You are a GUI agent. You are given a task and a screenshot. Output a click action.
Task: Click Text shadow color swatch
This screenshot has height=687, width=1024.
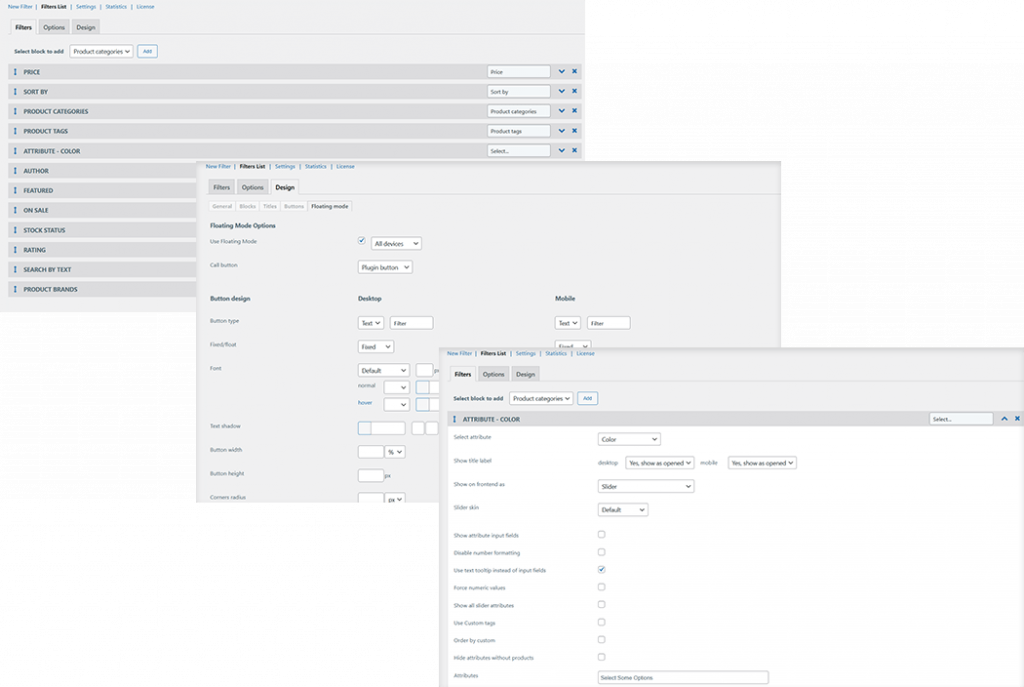click(x=365, y=428)
